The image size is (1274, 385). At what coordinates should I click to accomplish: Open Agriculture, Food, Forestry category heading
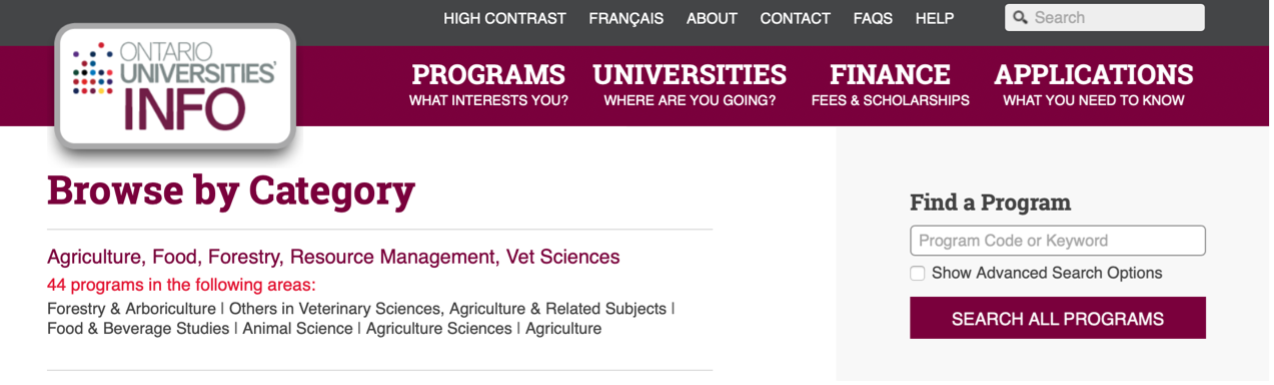[x=334, y=257]
